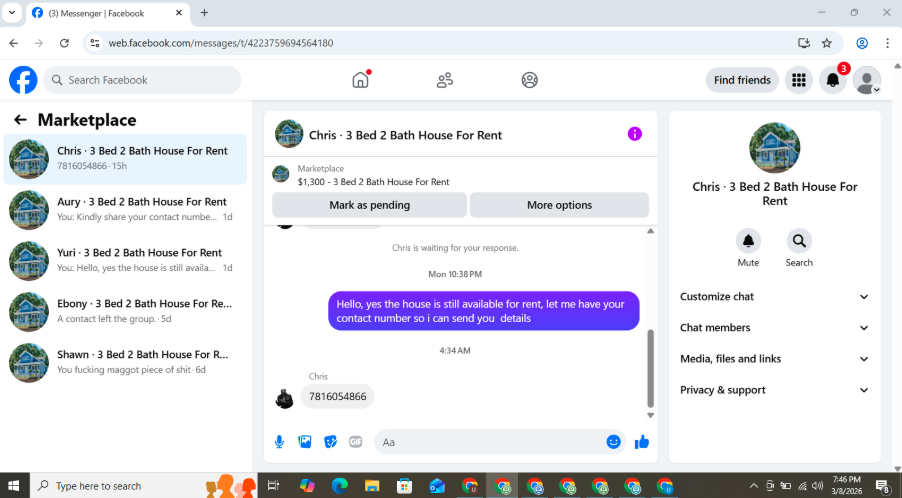Click the Marketplace heading text
The image size is (902, 498).
[87, 120]
